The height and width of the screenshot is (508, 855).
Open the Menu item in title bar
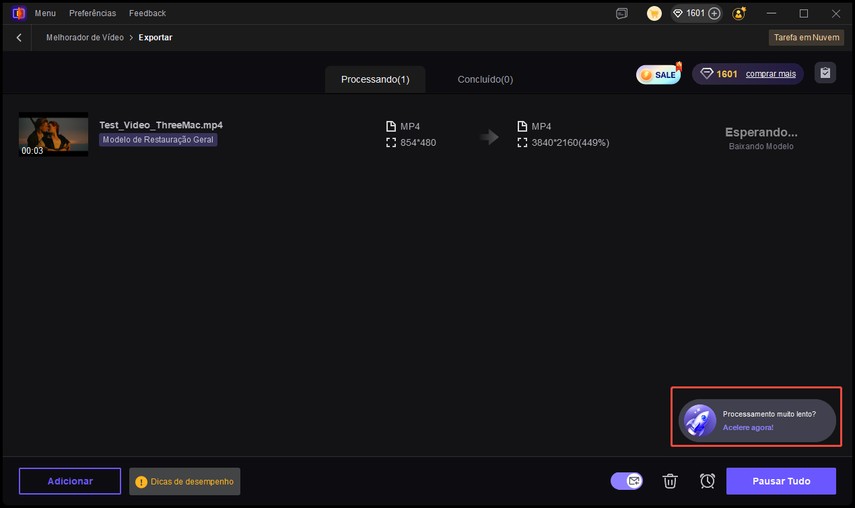(45, 13)
